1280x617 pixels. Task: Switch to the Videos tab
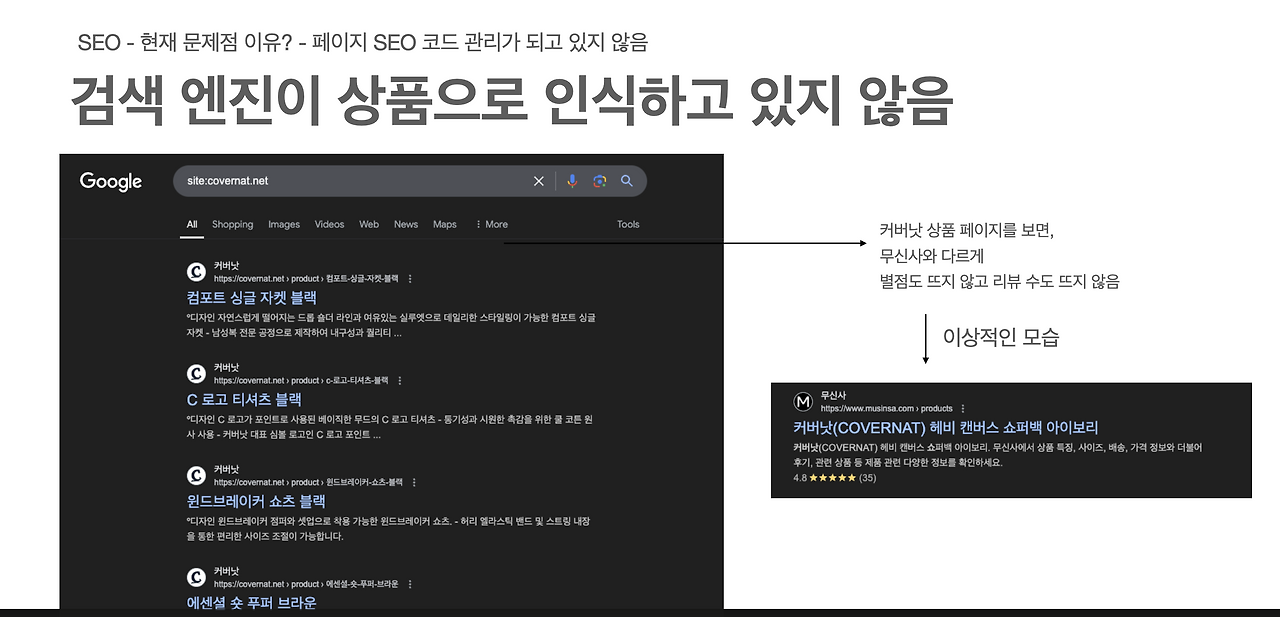329,224
